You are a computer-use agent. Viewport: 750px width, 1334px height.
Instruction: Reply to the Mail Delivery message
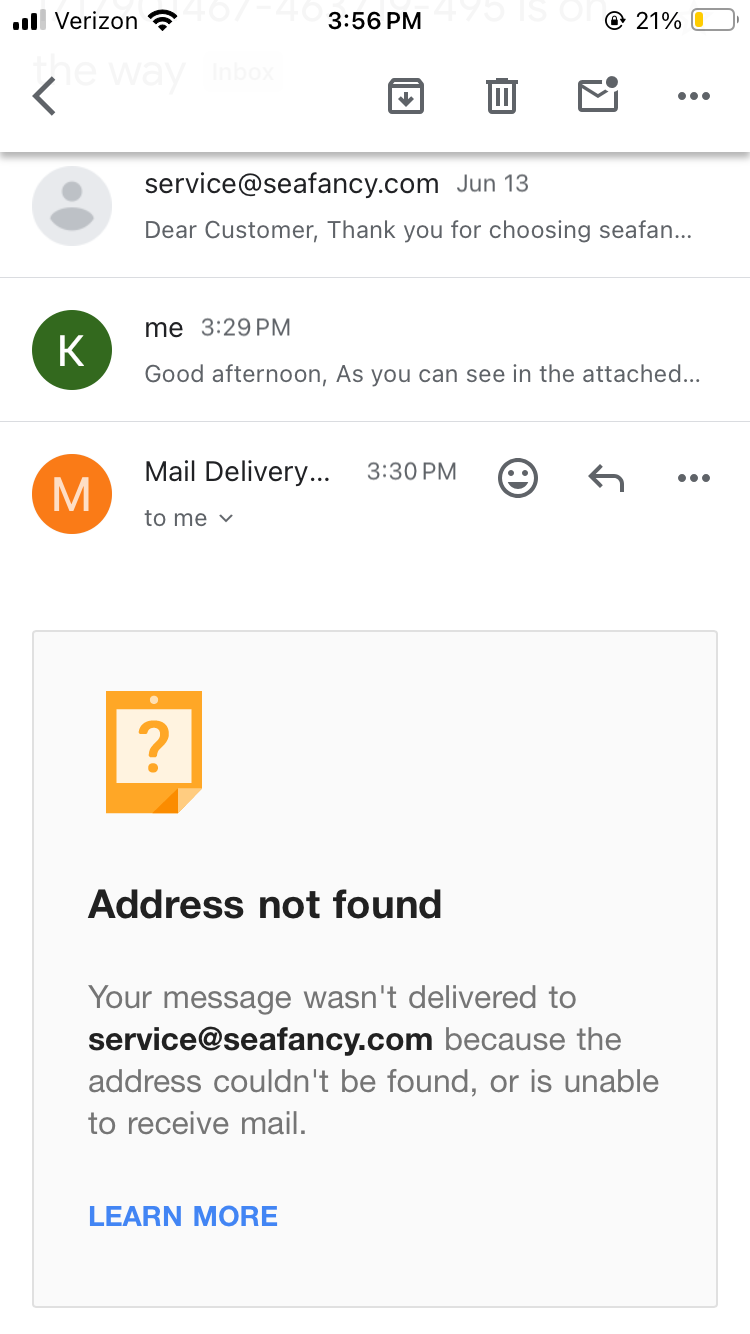click(606, 479)
